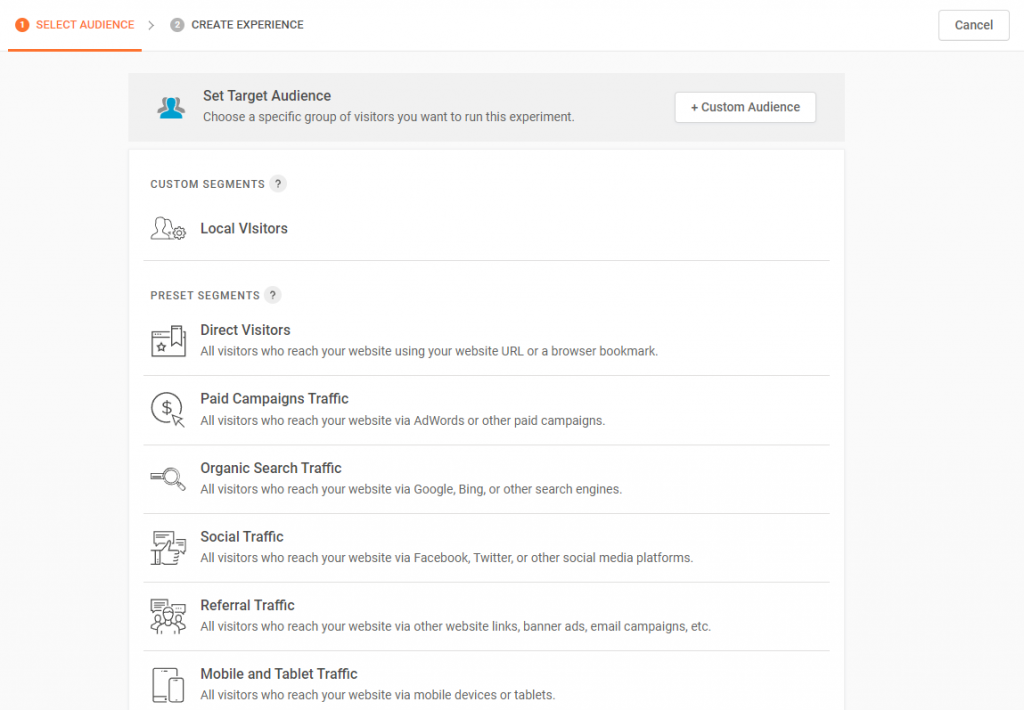
Task: Click the Facebook, Twitter description text
Action: click(x=447, y=558)
